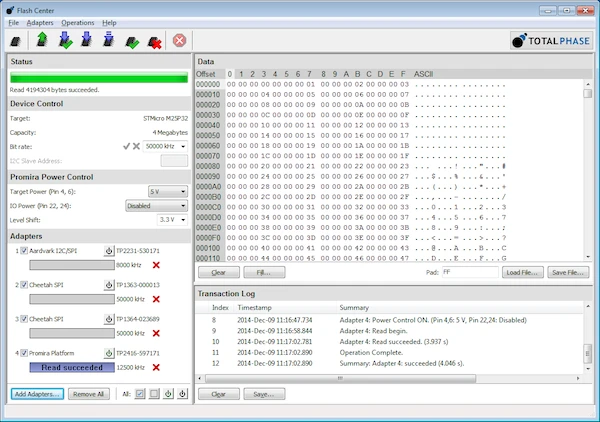Click the Transaction Log Clear button

[219, 394]
